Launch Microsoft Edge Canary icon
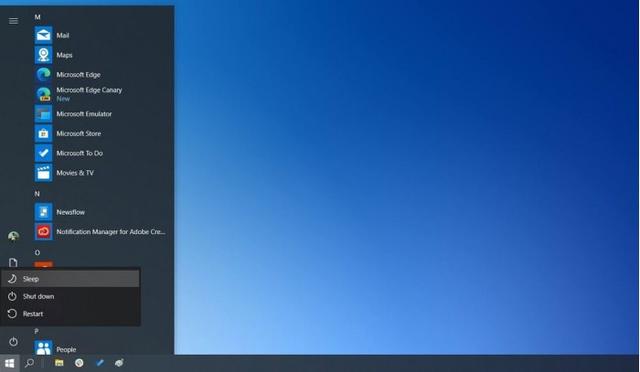 pos(43,94)
